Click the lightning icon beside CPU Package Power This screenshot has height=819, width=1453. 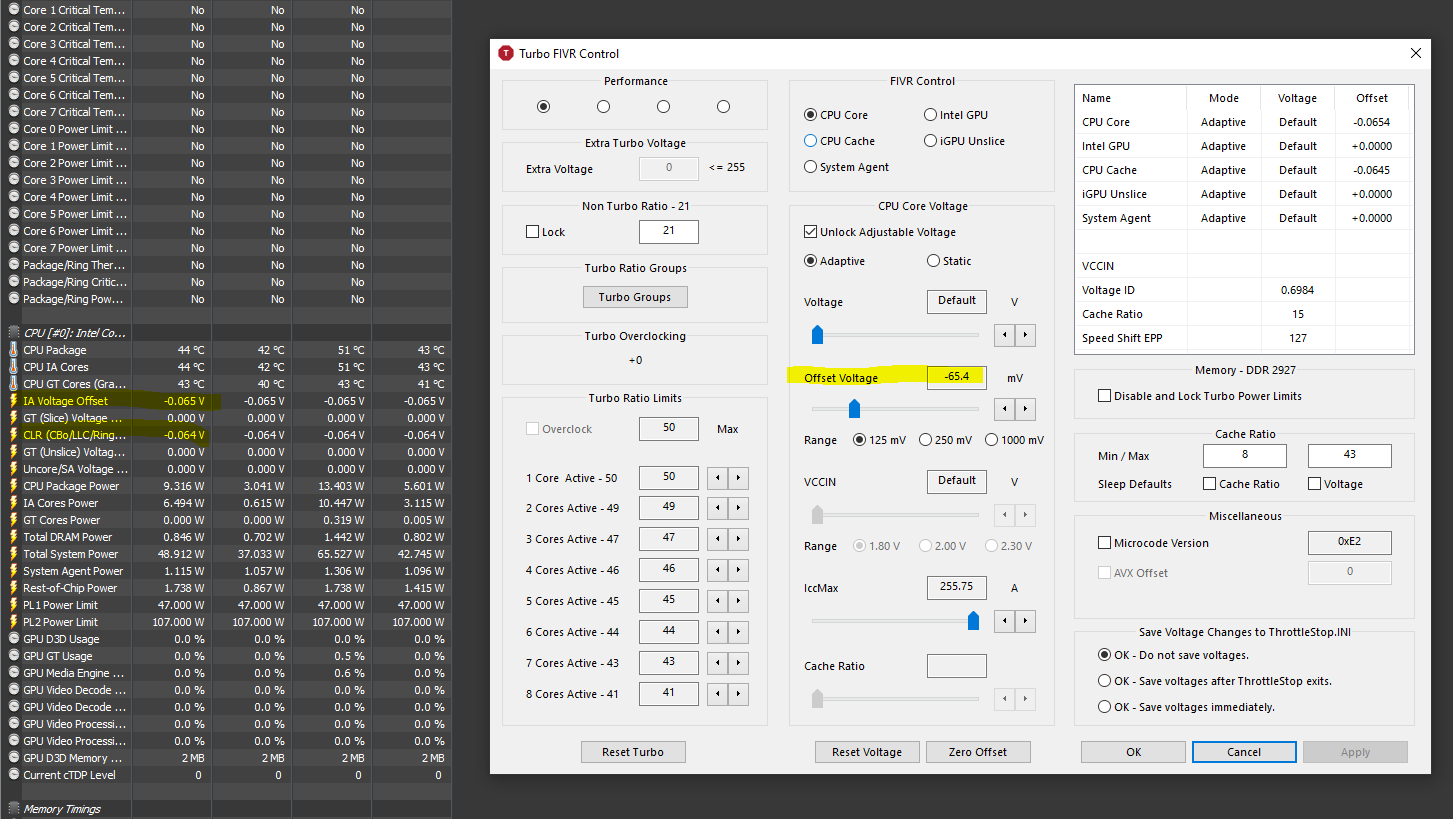(14, 486)
